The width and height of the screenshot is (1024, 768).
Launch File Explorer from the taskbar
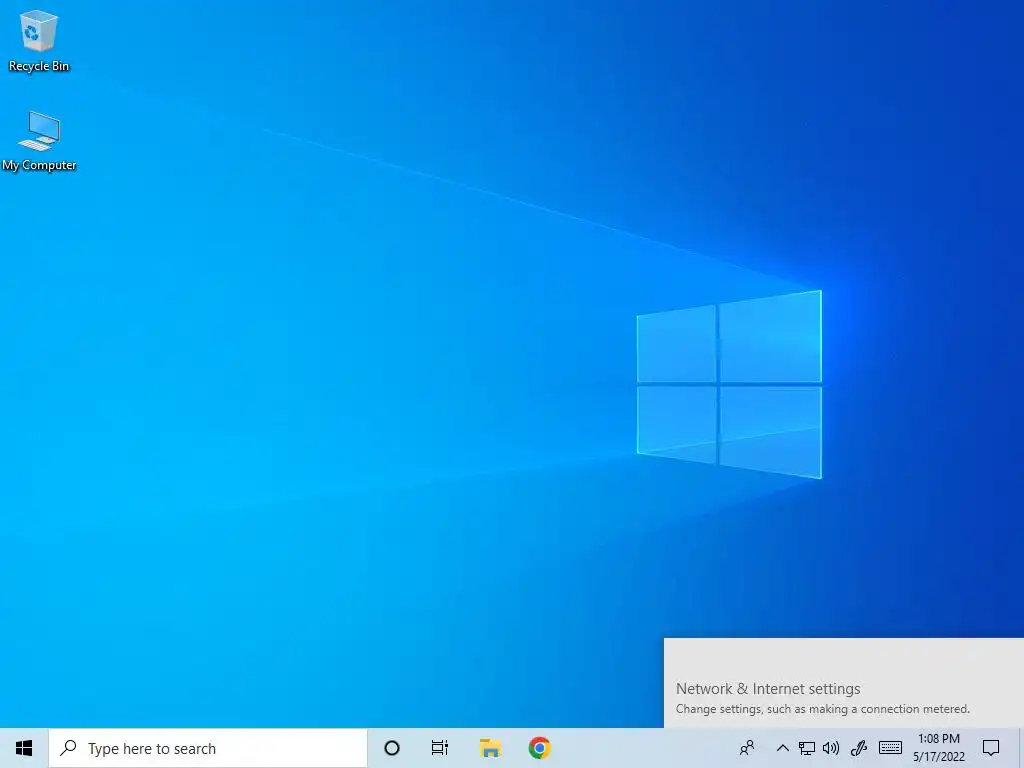[490, 748]
